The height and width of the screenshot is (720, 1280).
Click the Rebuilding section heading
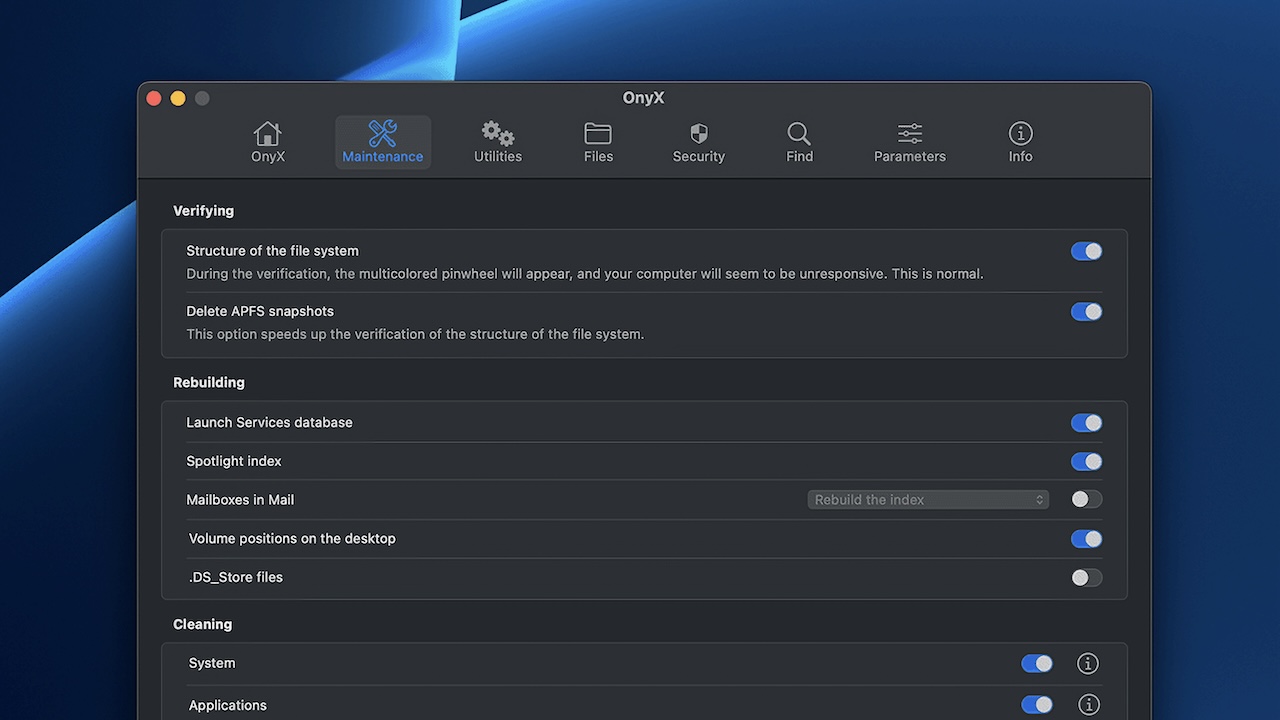[209, 382]
